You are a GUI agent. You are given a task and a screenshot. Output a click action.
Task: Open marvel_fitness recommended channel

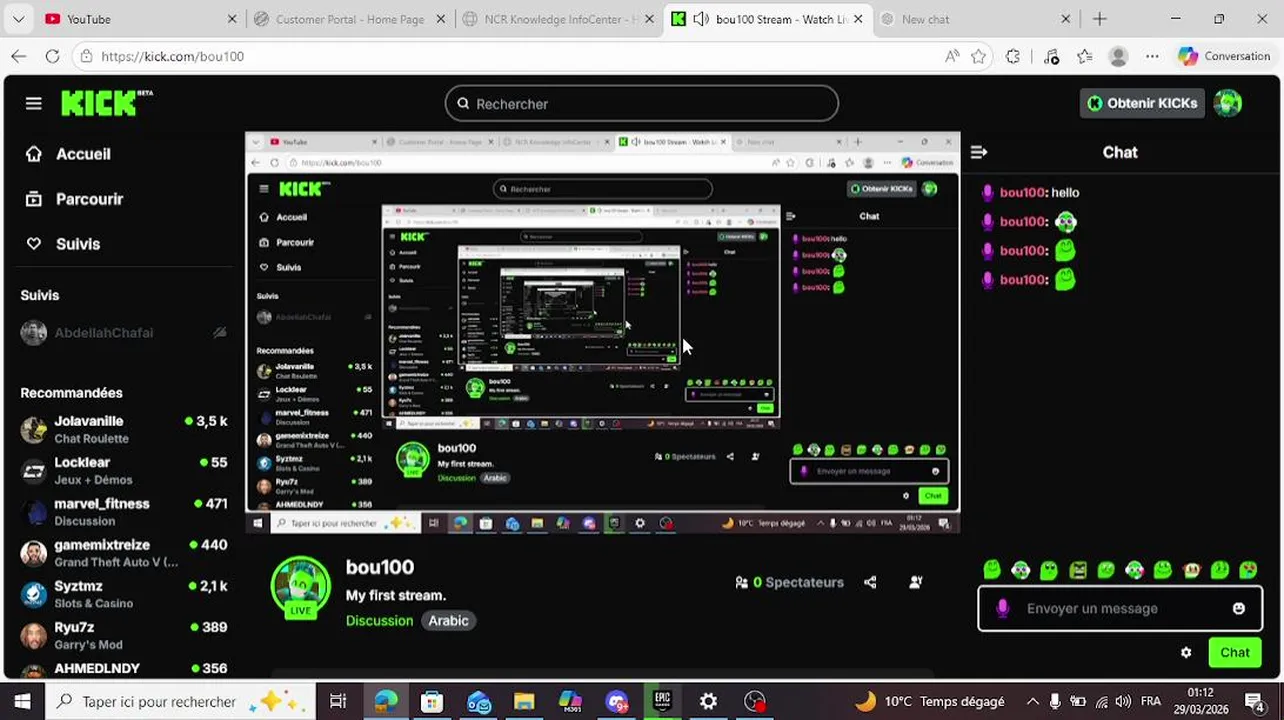[124, 512]
